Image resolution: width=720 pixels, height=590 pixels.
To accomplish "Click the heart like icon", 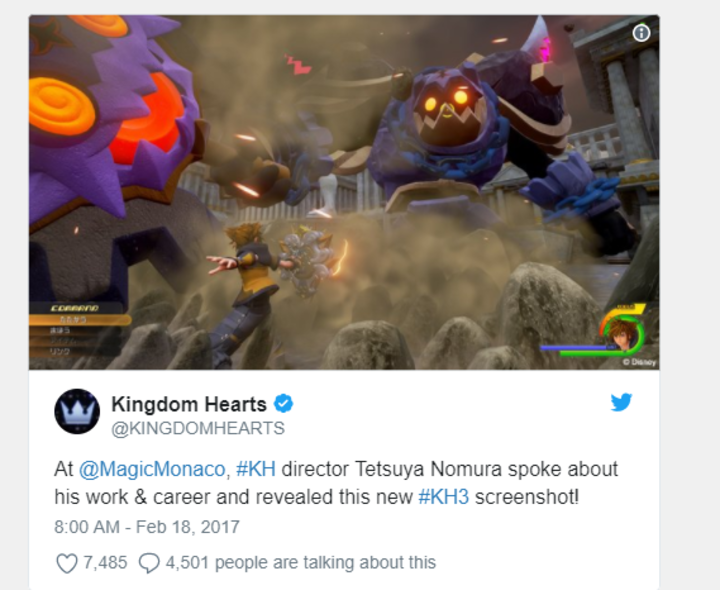I will [x=67, y=563].
